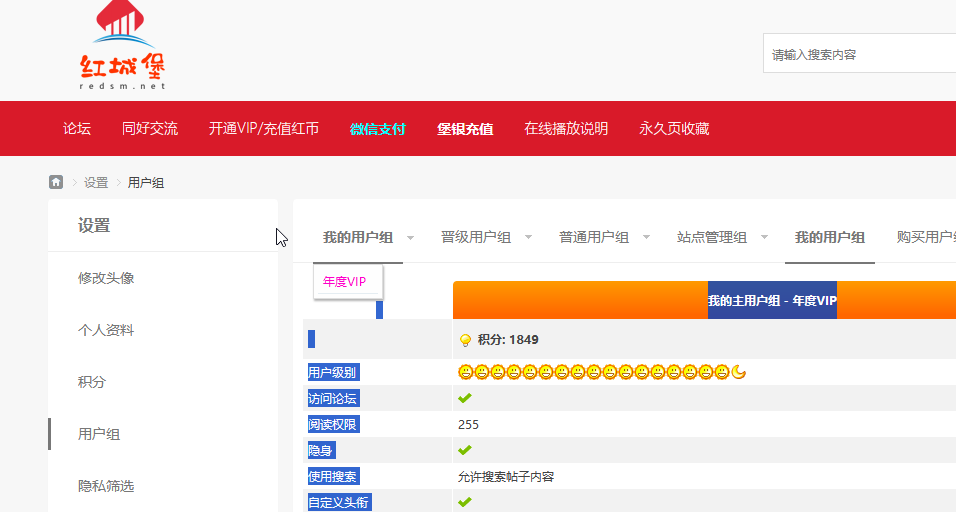Expand the first 我的用户组 dropdown arrow

[410, 238]
